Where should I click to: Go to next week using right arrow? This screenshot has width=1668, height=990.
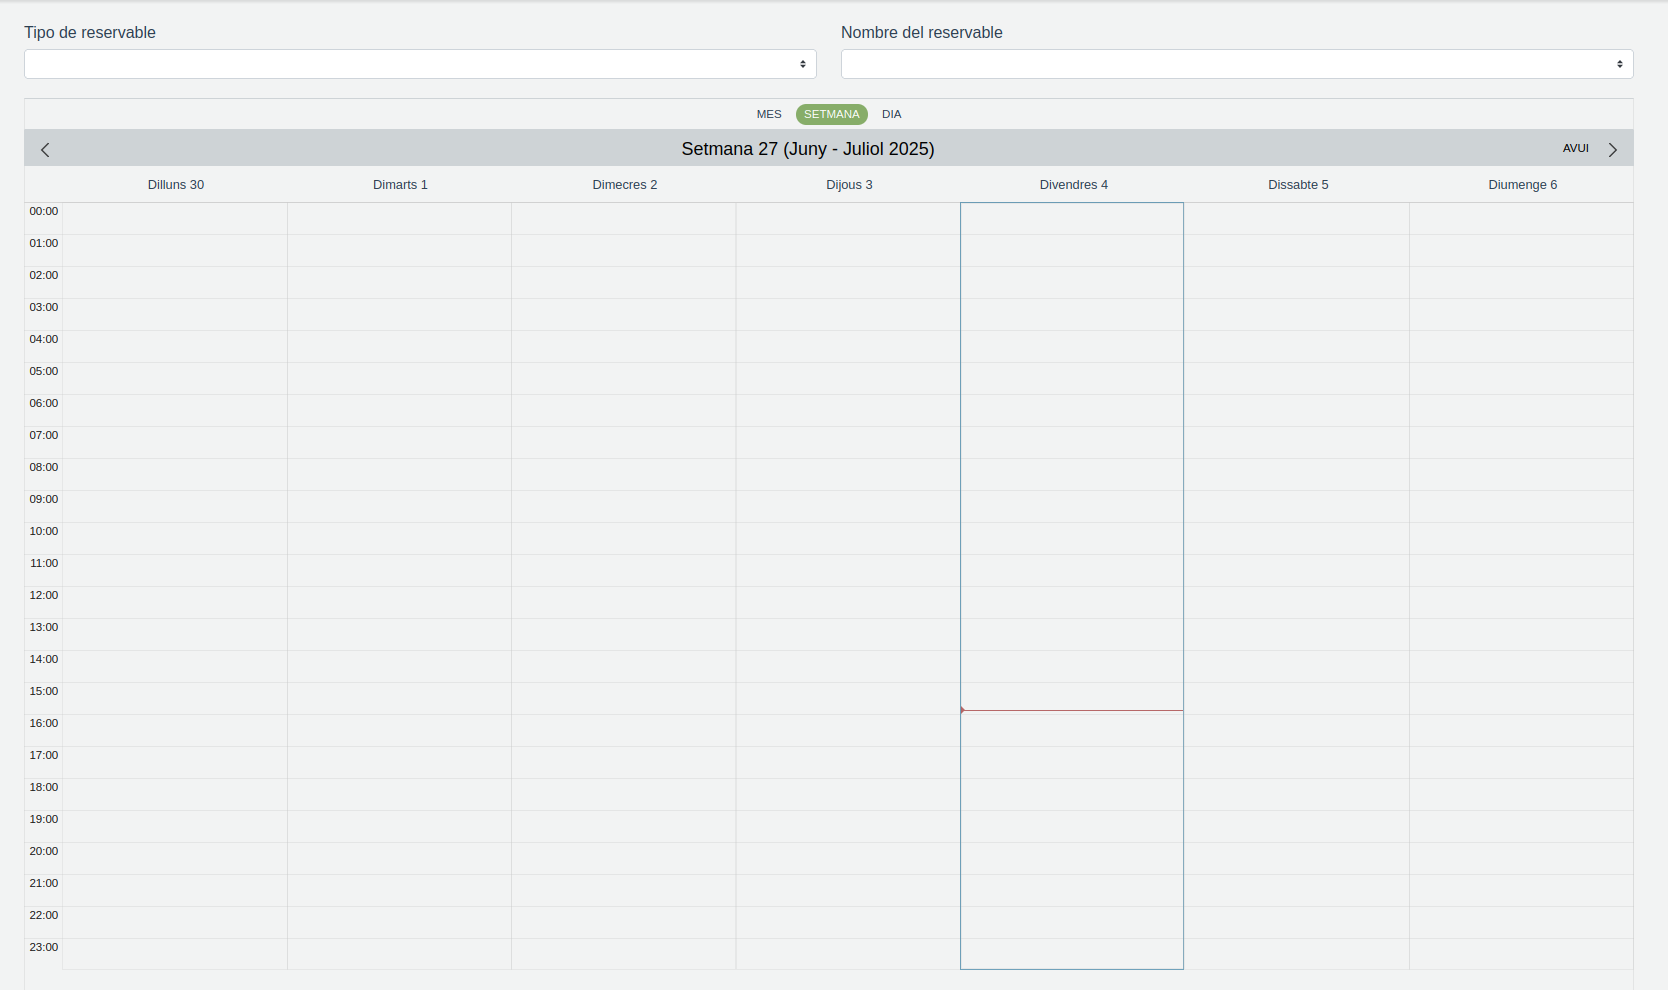(1612, 150)
